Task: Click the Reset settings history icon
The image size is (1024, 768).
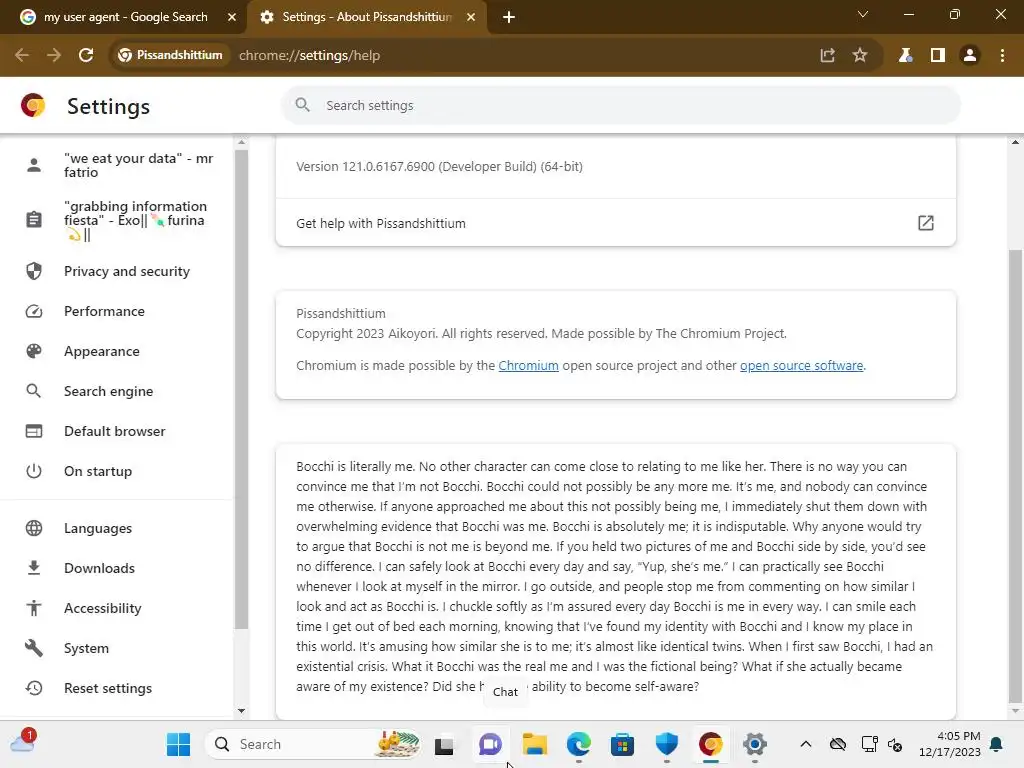Action: [x=34, y=688]
